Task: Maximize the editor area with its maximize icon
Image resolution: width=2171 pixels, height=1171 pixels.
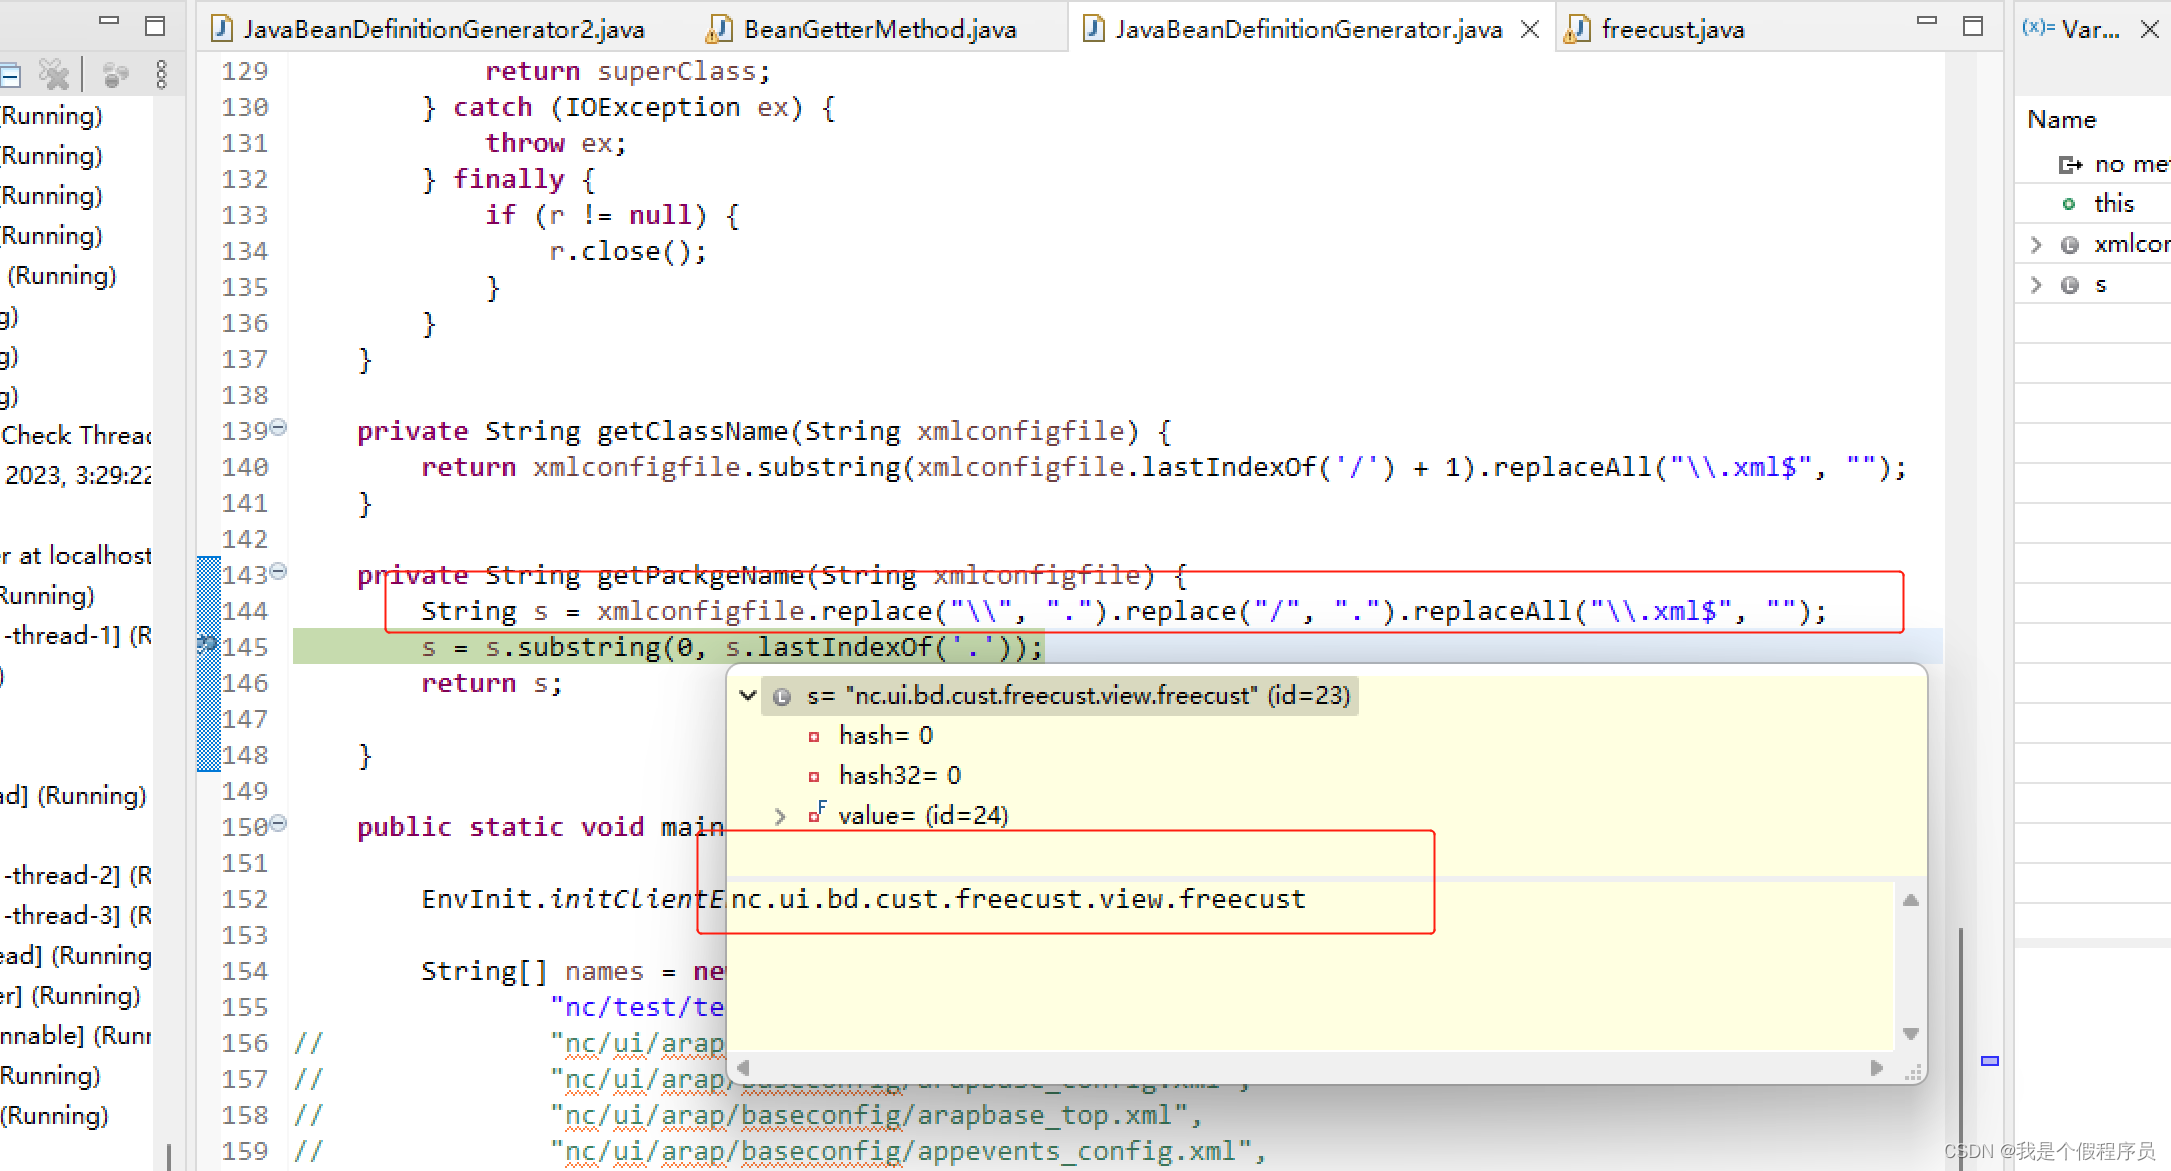Action: pyautogui.click(x=1972, y=26)
